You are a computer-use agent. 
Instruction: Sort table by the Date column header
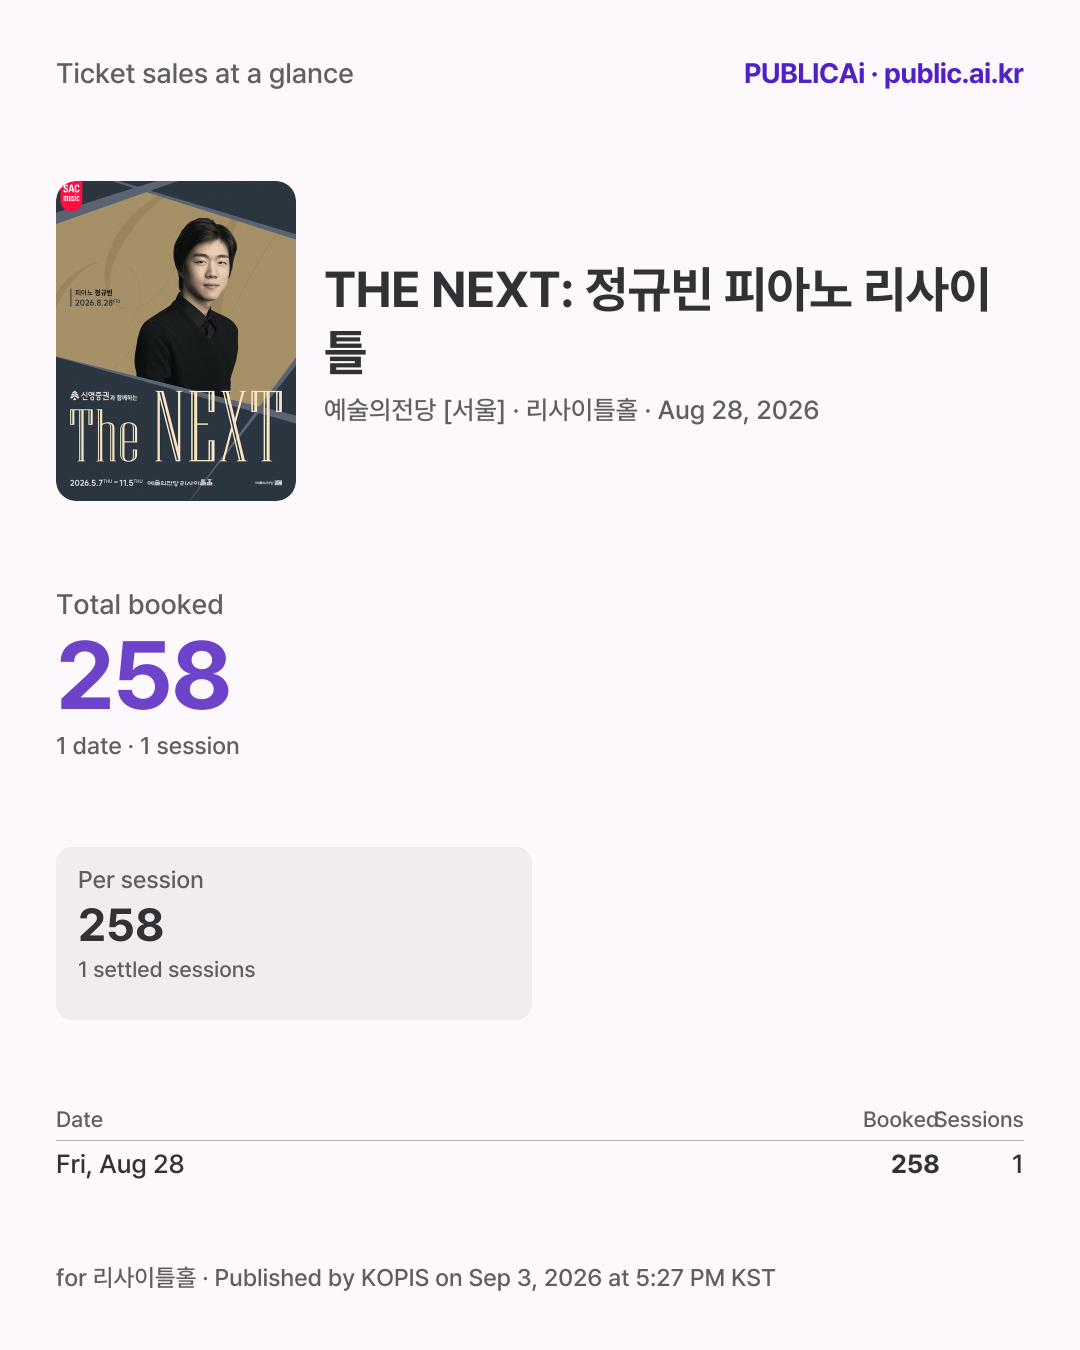[x=80, y=1120]
